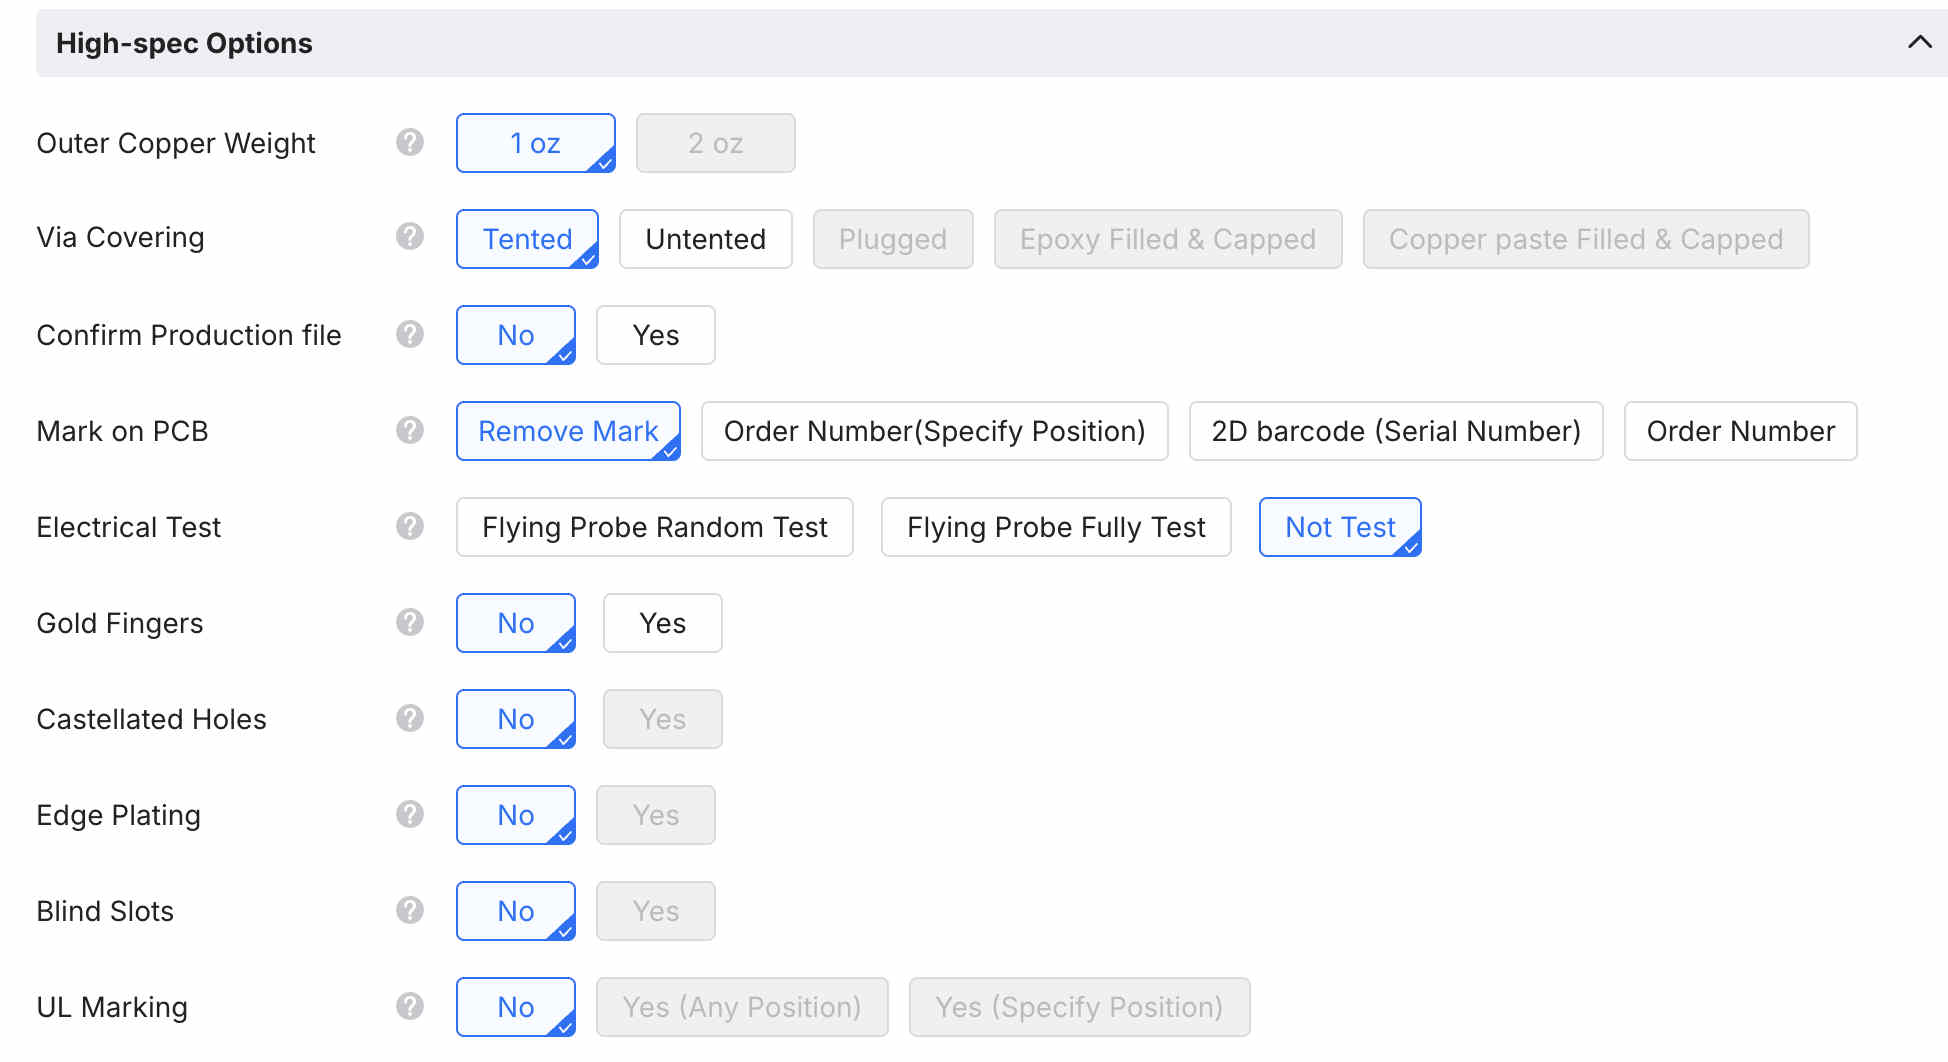The width and height of the screenshot is (1948, 1062).
Task: Click help icon next to Outer Copper Weight
Action: [x=410, y=143]
